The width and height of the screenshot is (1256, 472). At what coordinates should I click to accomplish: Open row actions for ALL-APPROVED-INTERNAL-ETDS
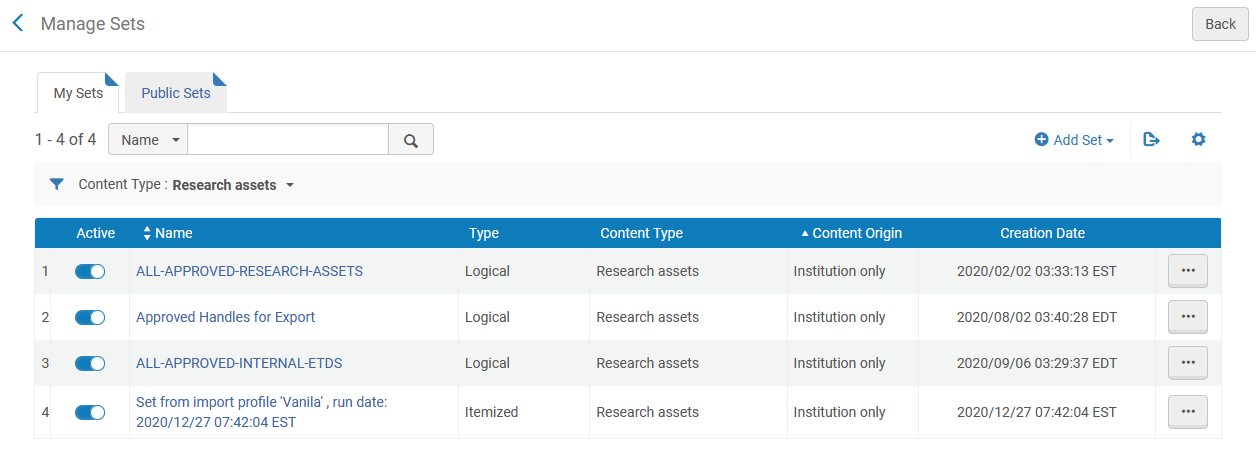tap(1188, 363)
